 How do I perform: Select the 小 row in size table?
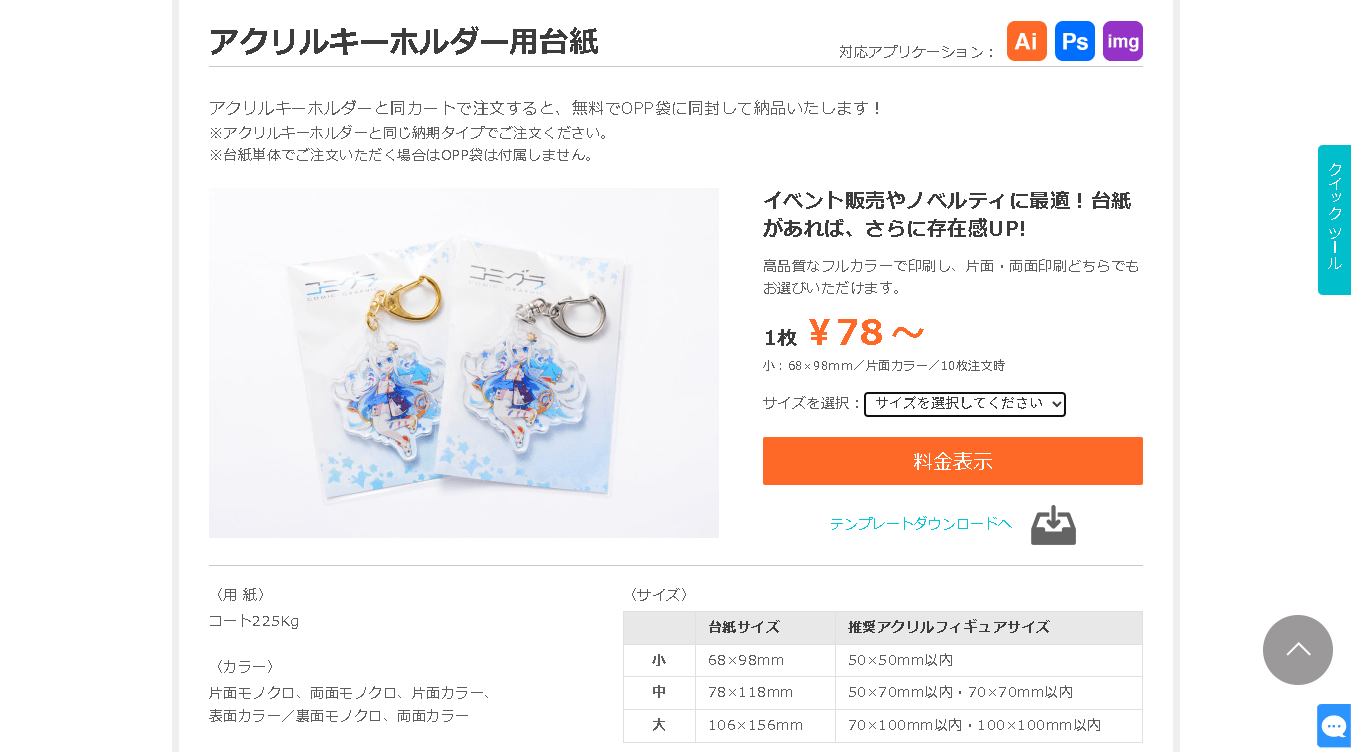click(883, 660)
